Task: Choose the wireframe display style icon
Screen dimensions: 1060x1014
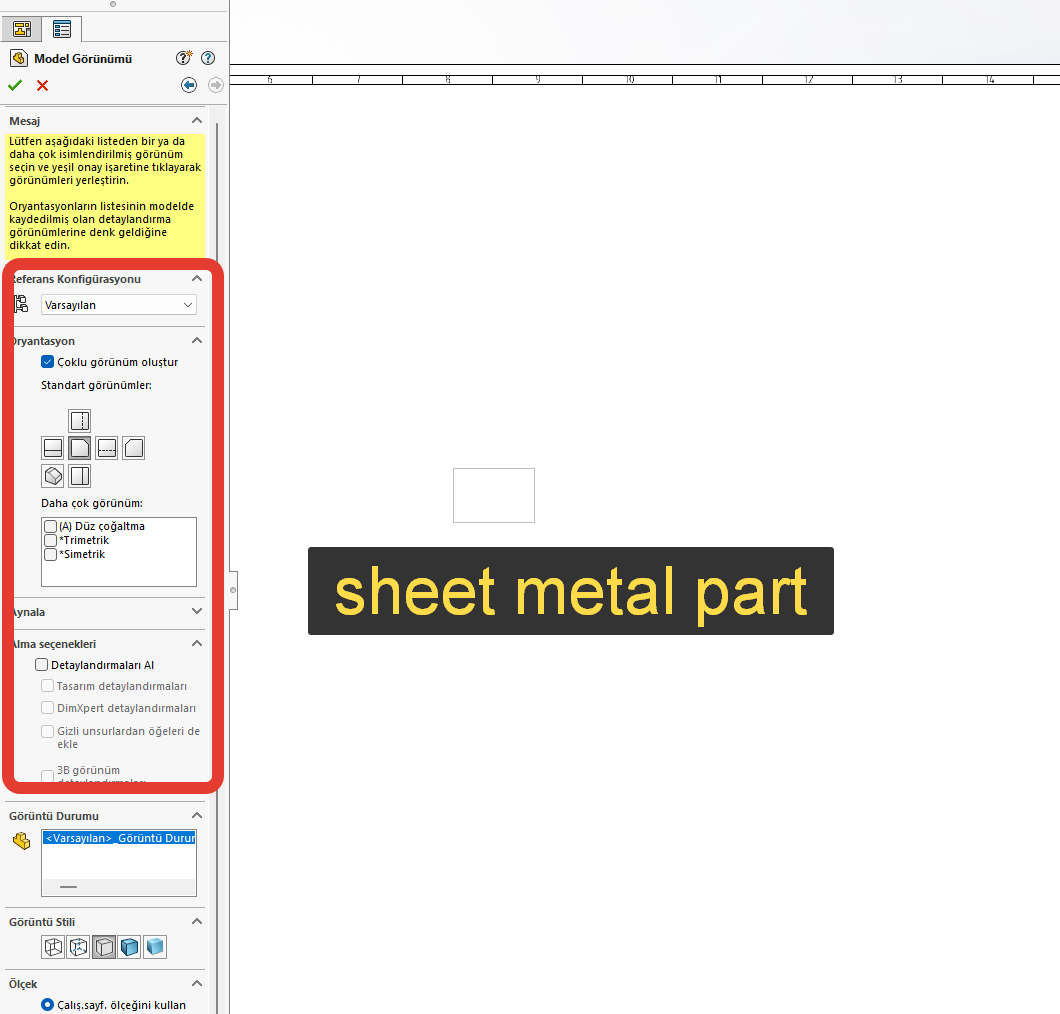Action: click(x=53, y=947)
